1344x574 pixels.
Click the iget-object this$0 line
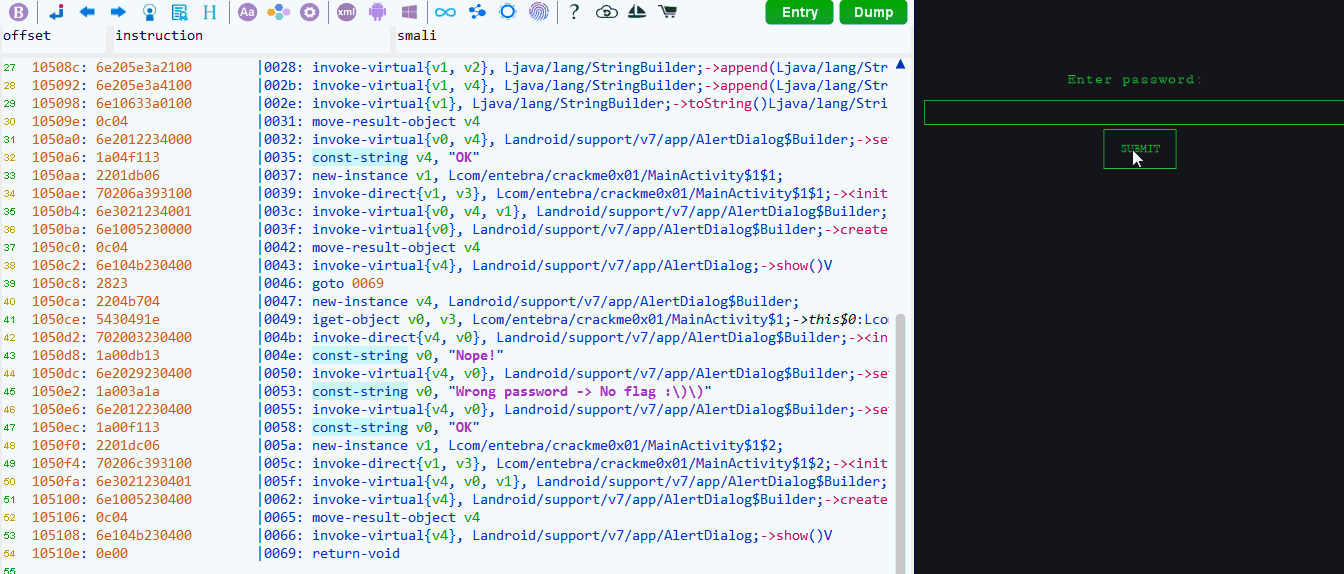[x=574, y=319]
